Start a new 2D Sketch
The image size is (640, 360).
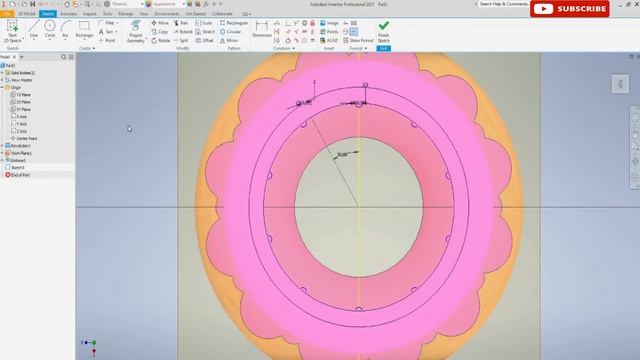(x=12, y=31)
